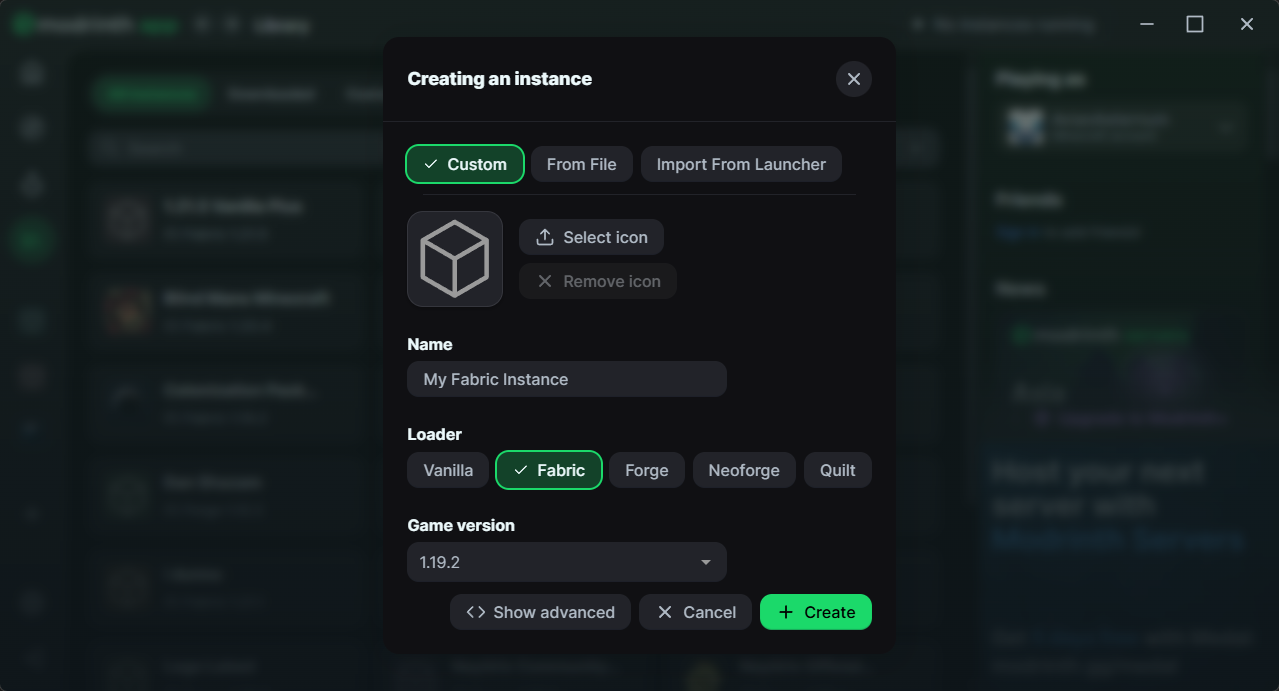Viewport: 1279px width, 691px height.
Task: Select the highlighted Library icon in the sidebar
Action: click(x=32, y=239)
